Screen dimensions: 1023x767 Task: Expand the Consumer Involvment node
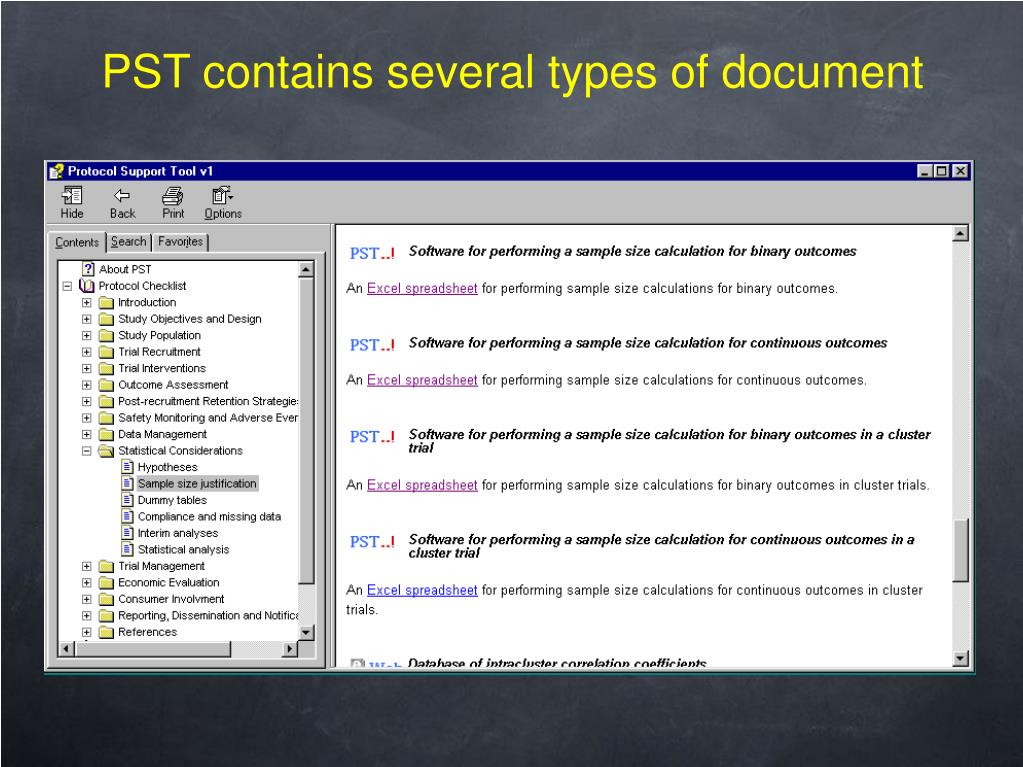pos(86,599)
